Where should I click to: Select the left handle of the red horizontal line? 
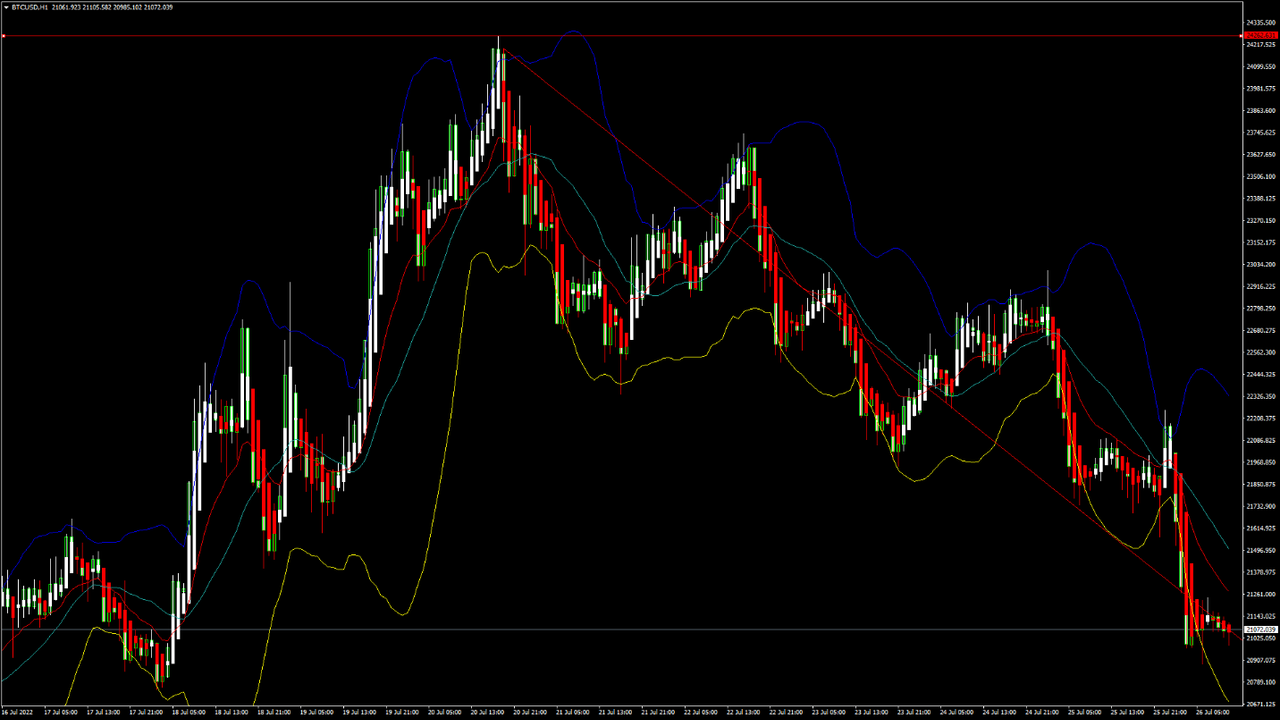pos(4,37)
